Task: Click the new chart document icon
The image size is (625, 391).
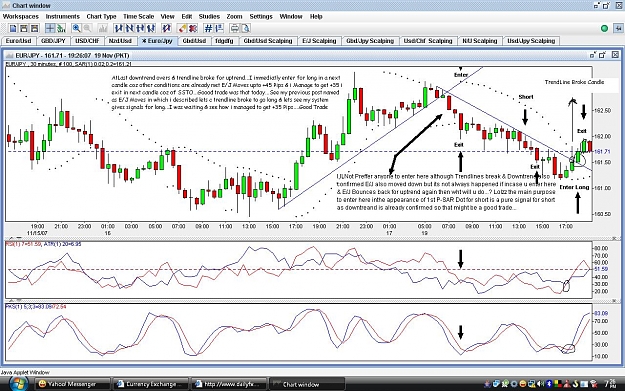Action: (13, 28)
